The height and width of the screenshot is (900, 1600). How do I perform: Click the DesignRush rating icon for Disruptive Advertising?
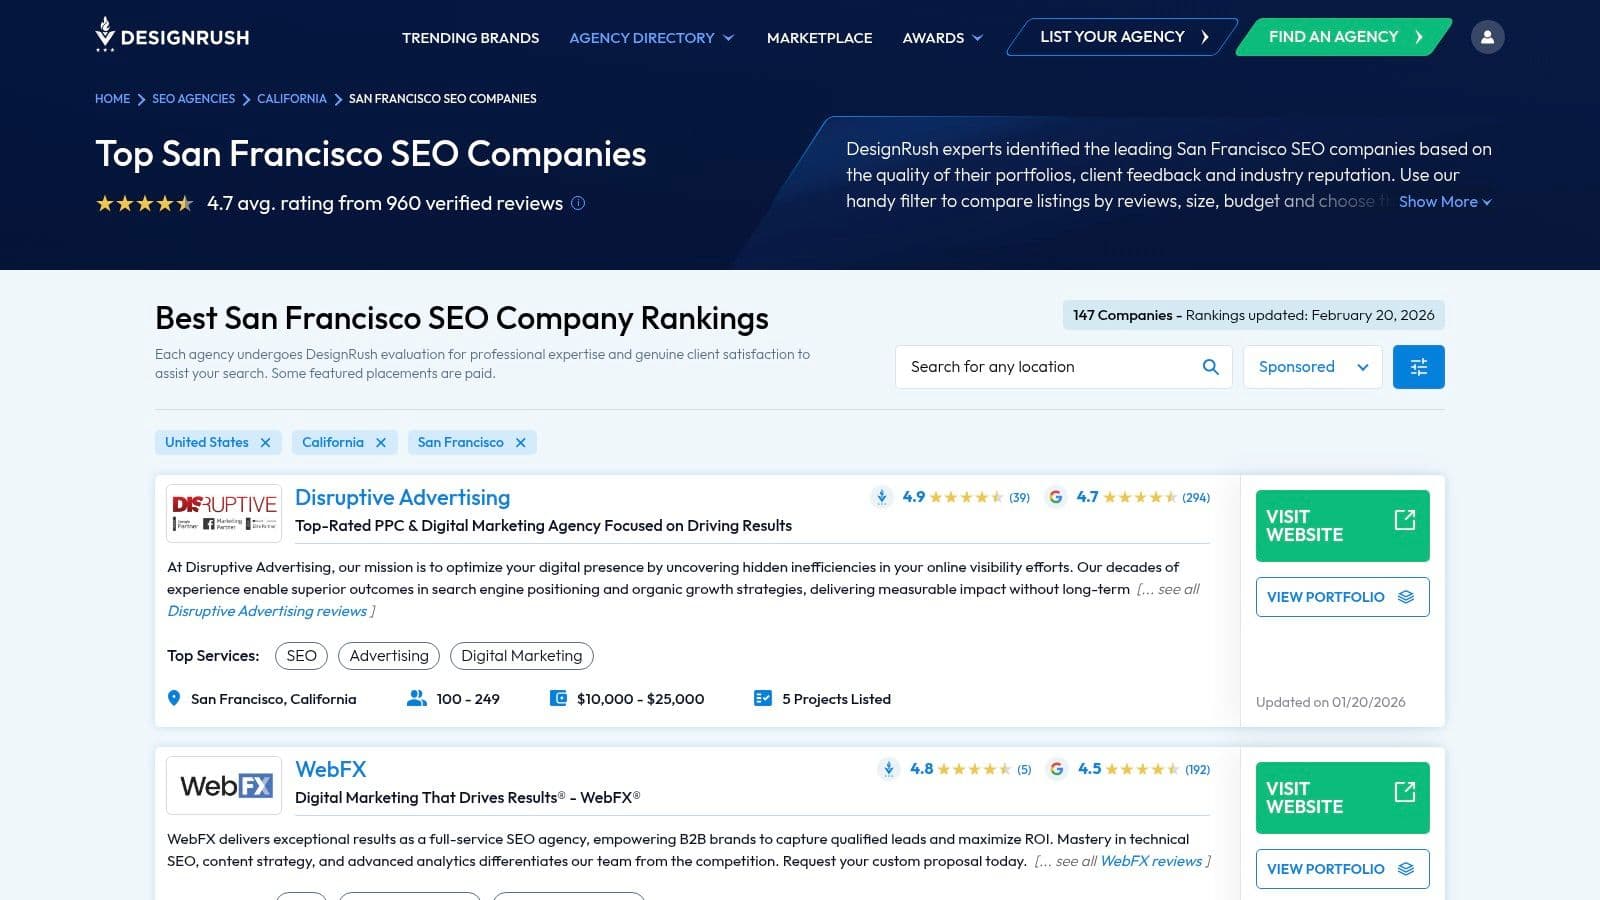882,497
